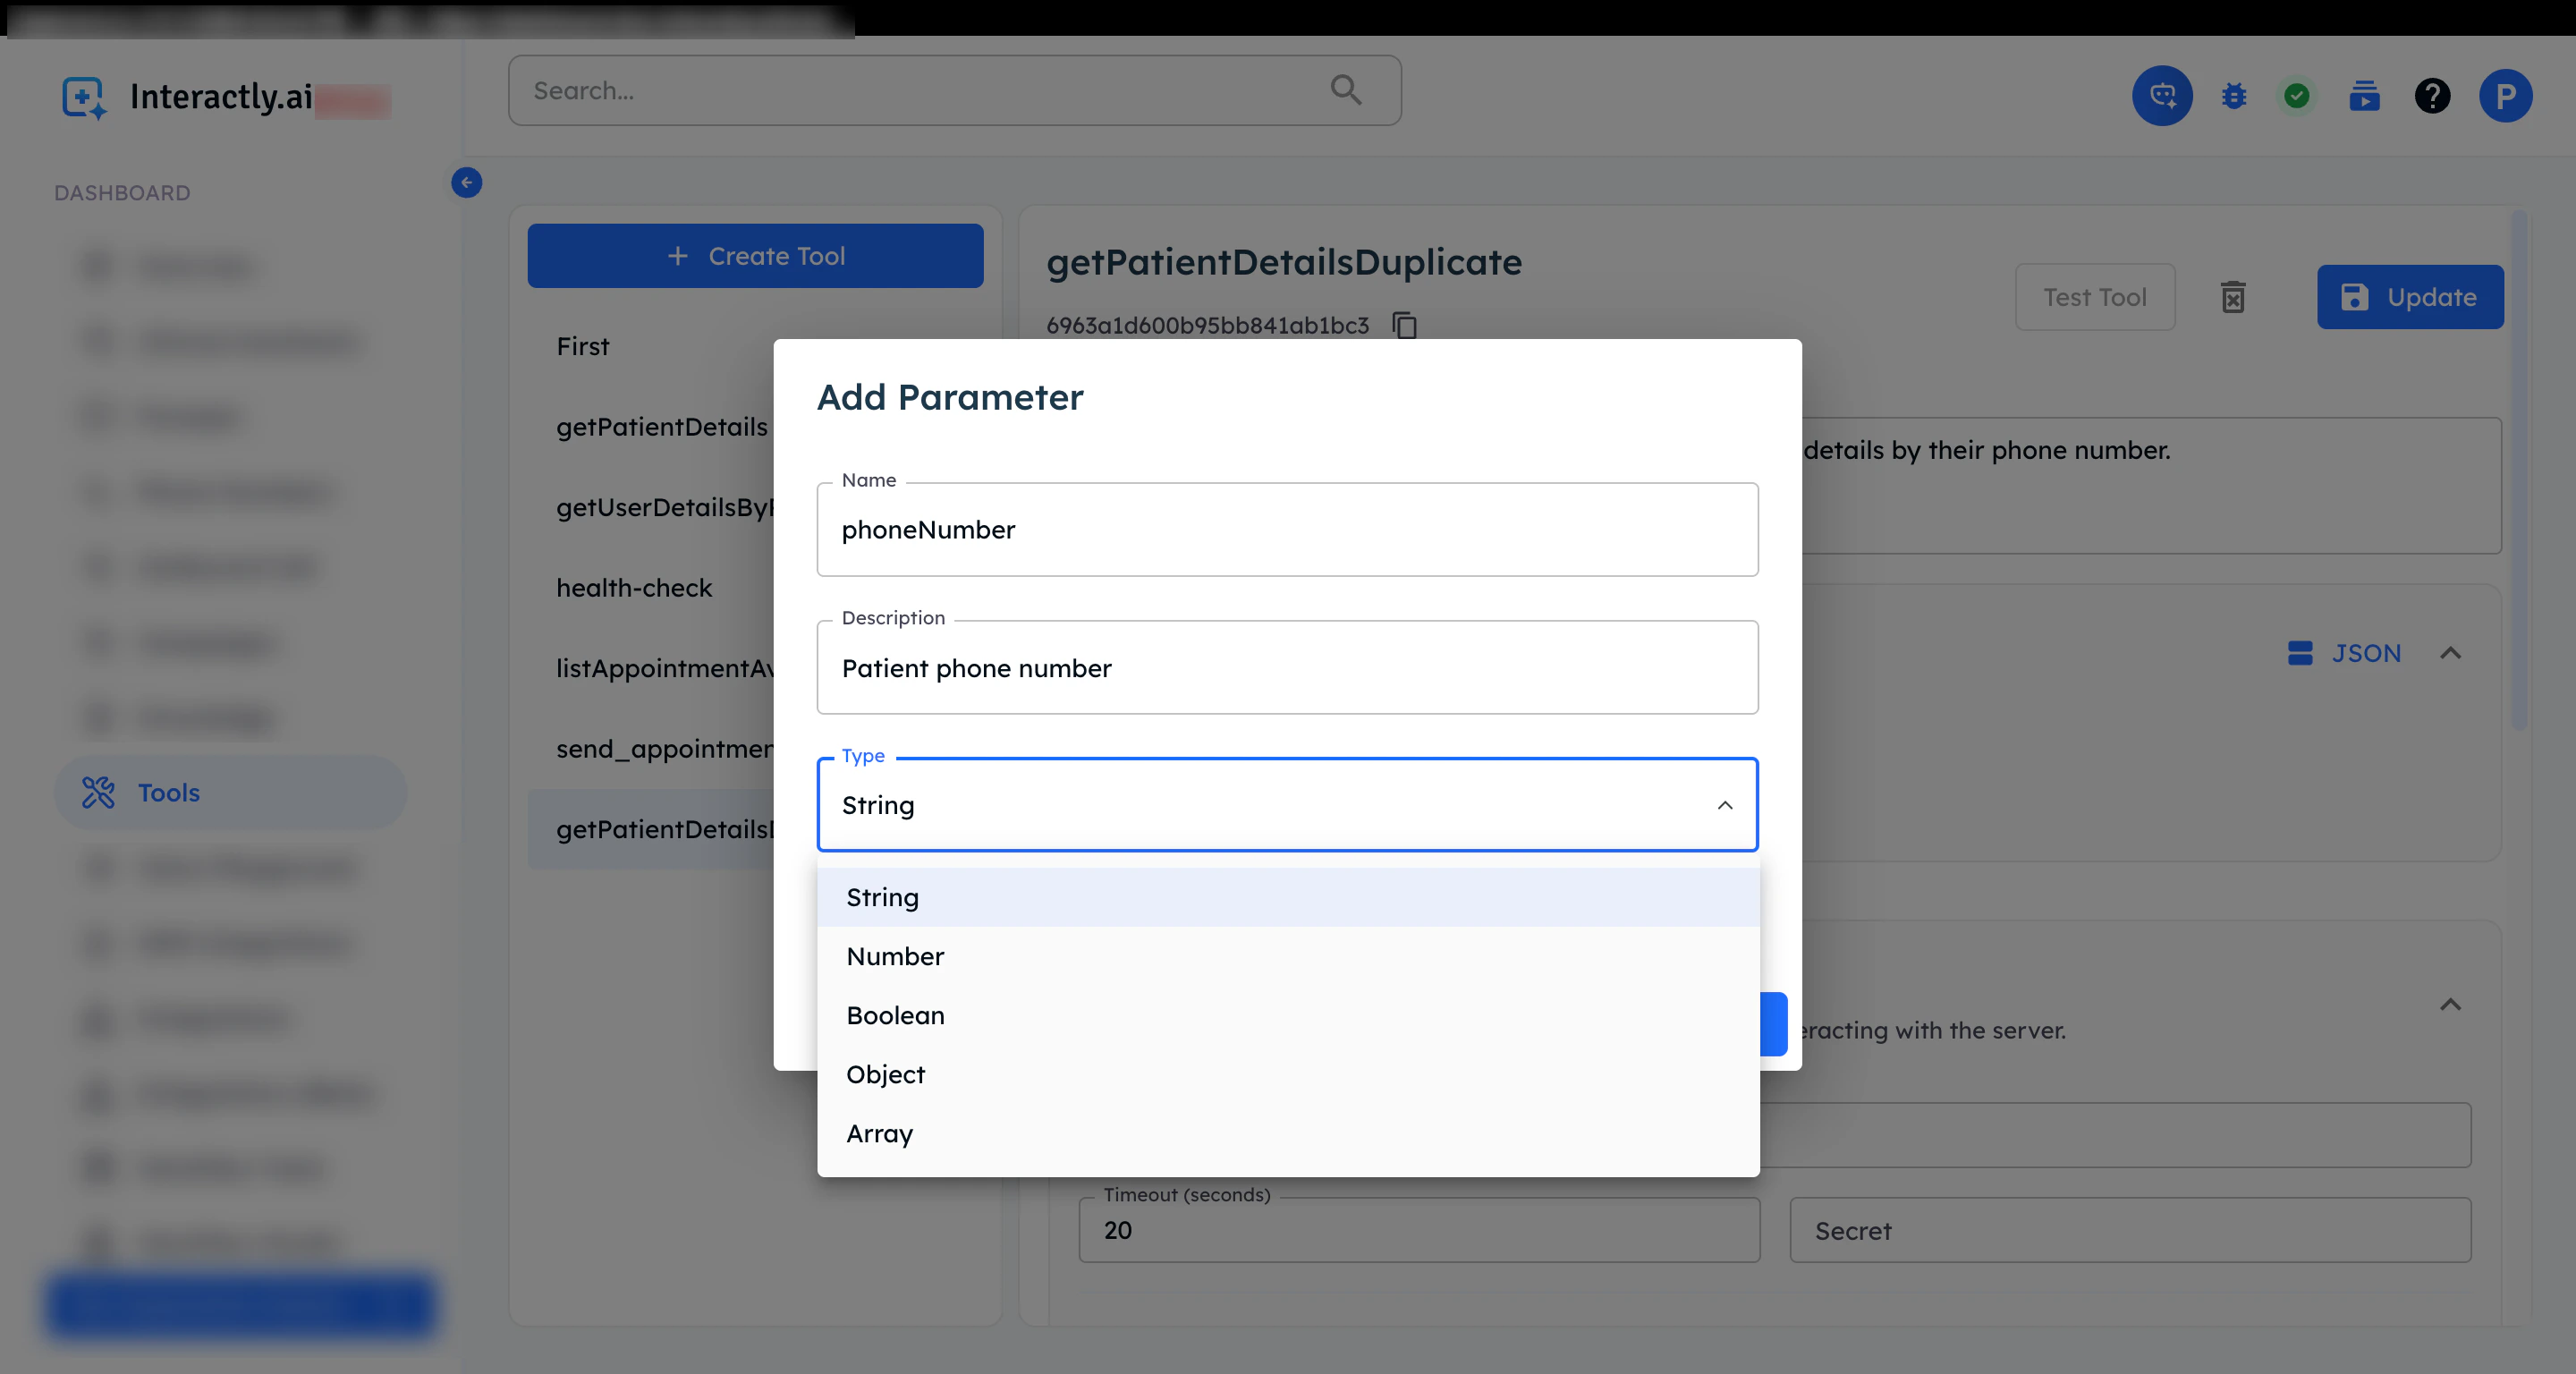
Task: Click the delete tool trash icon
Action: 2233,297
